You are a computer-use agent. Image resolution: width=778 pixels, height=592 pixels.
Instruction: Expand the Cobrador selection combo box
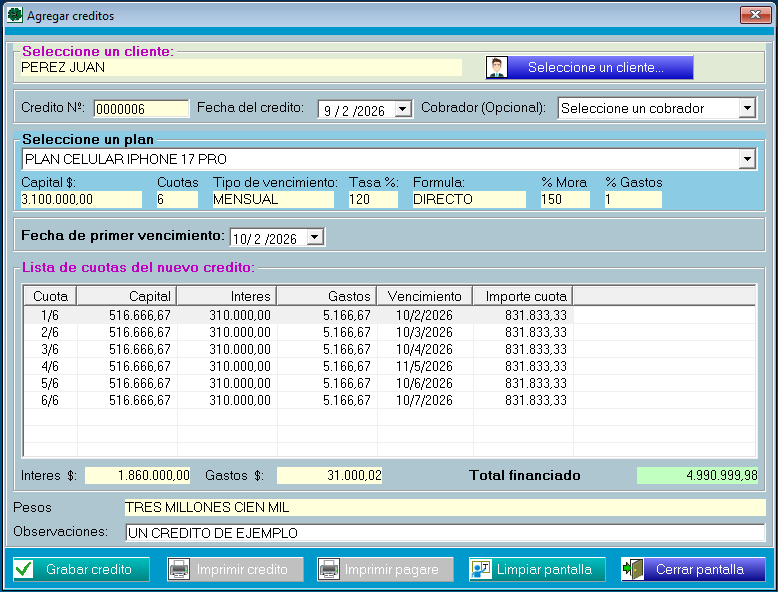[746, 108]
